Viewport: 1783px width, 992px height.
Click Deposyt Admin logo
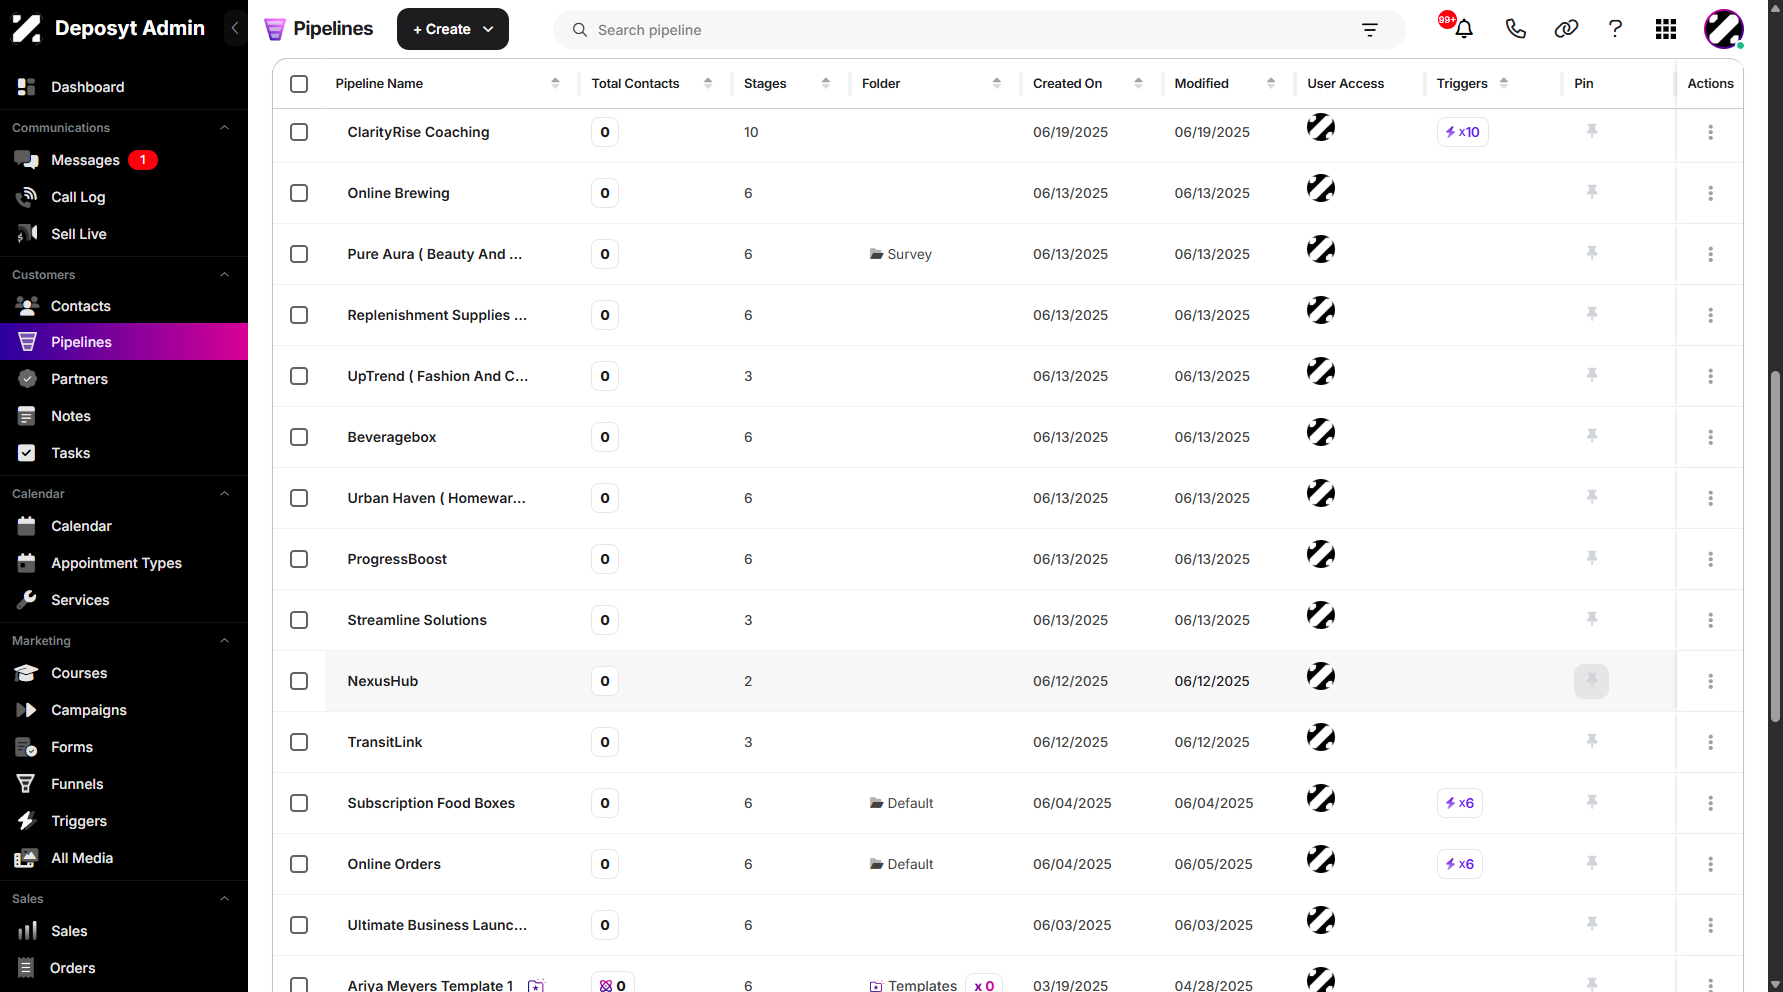coord(108,28)
